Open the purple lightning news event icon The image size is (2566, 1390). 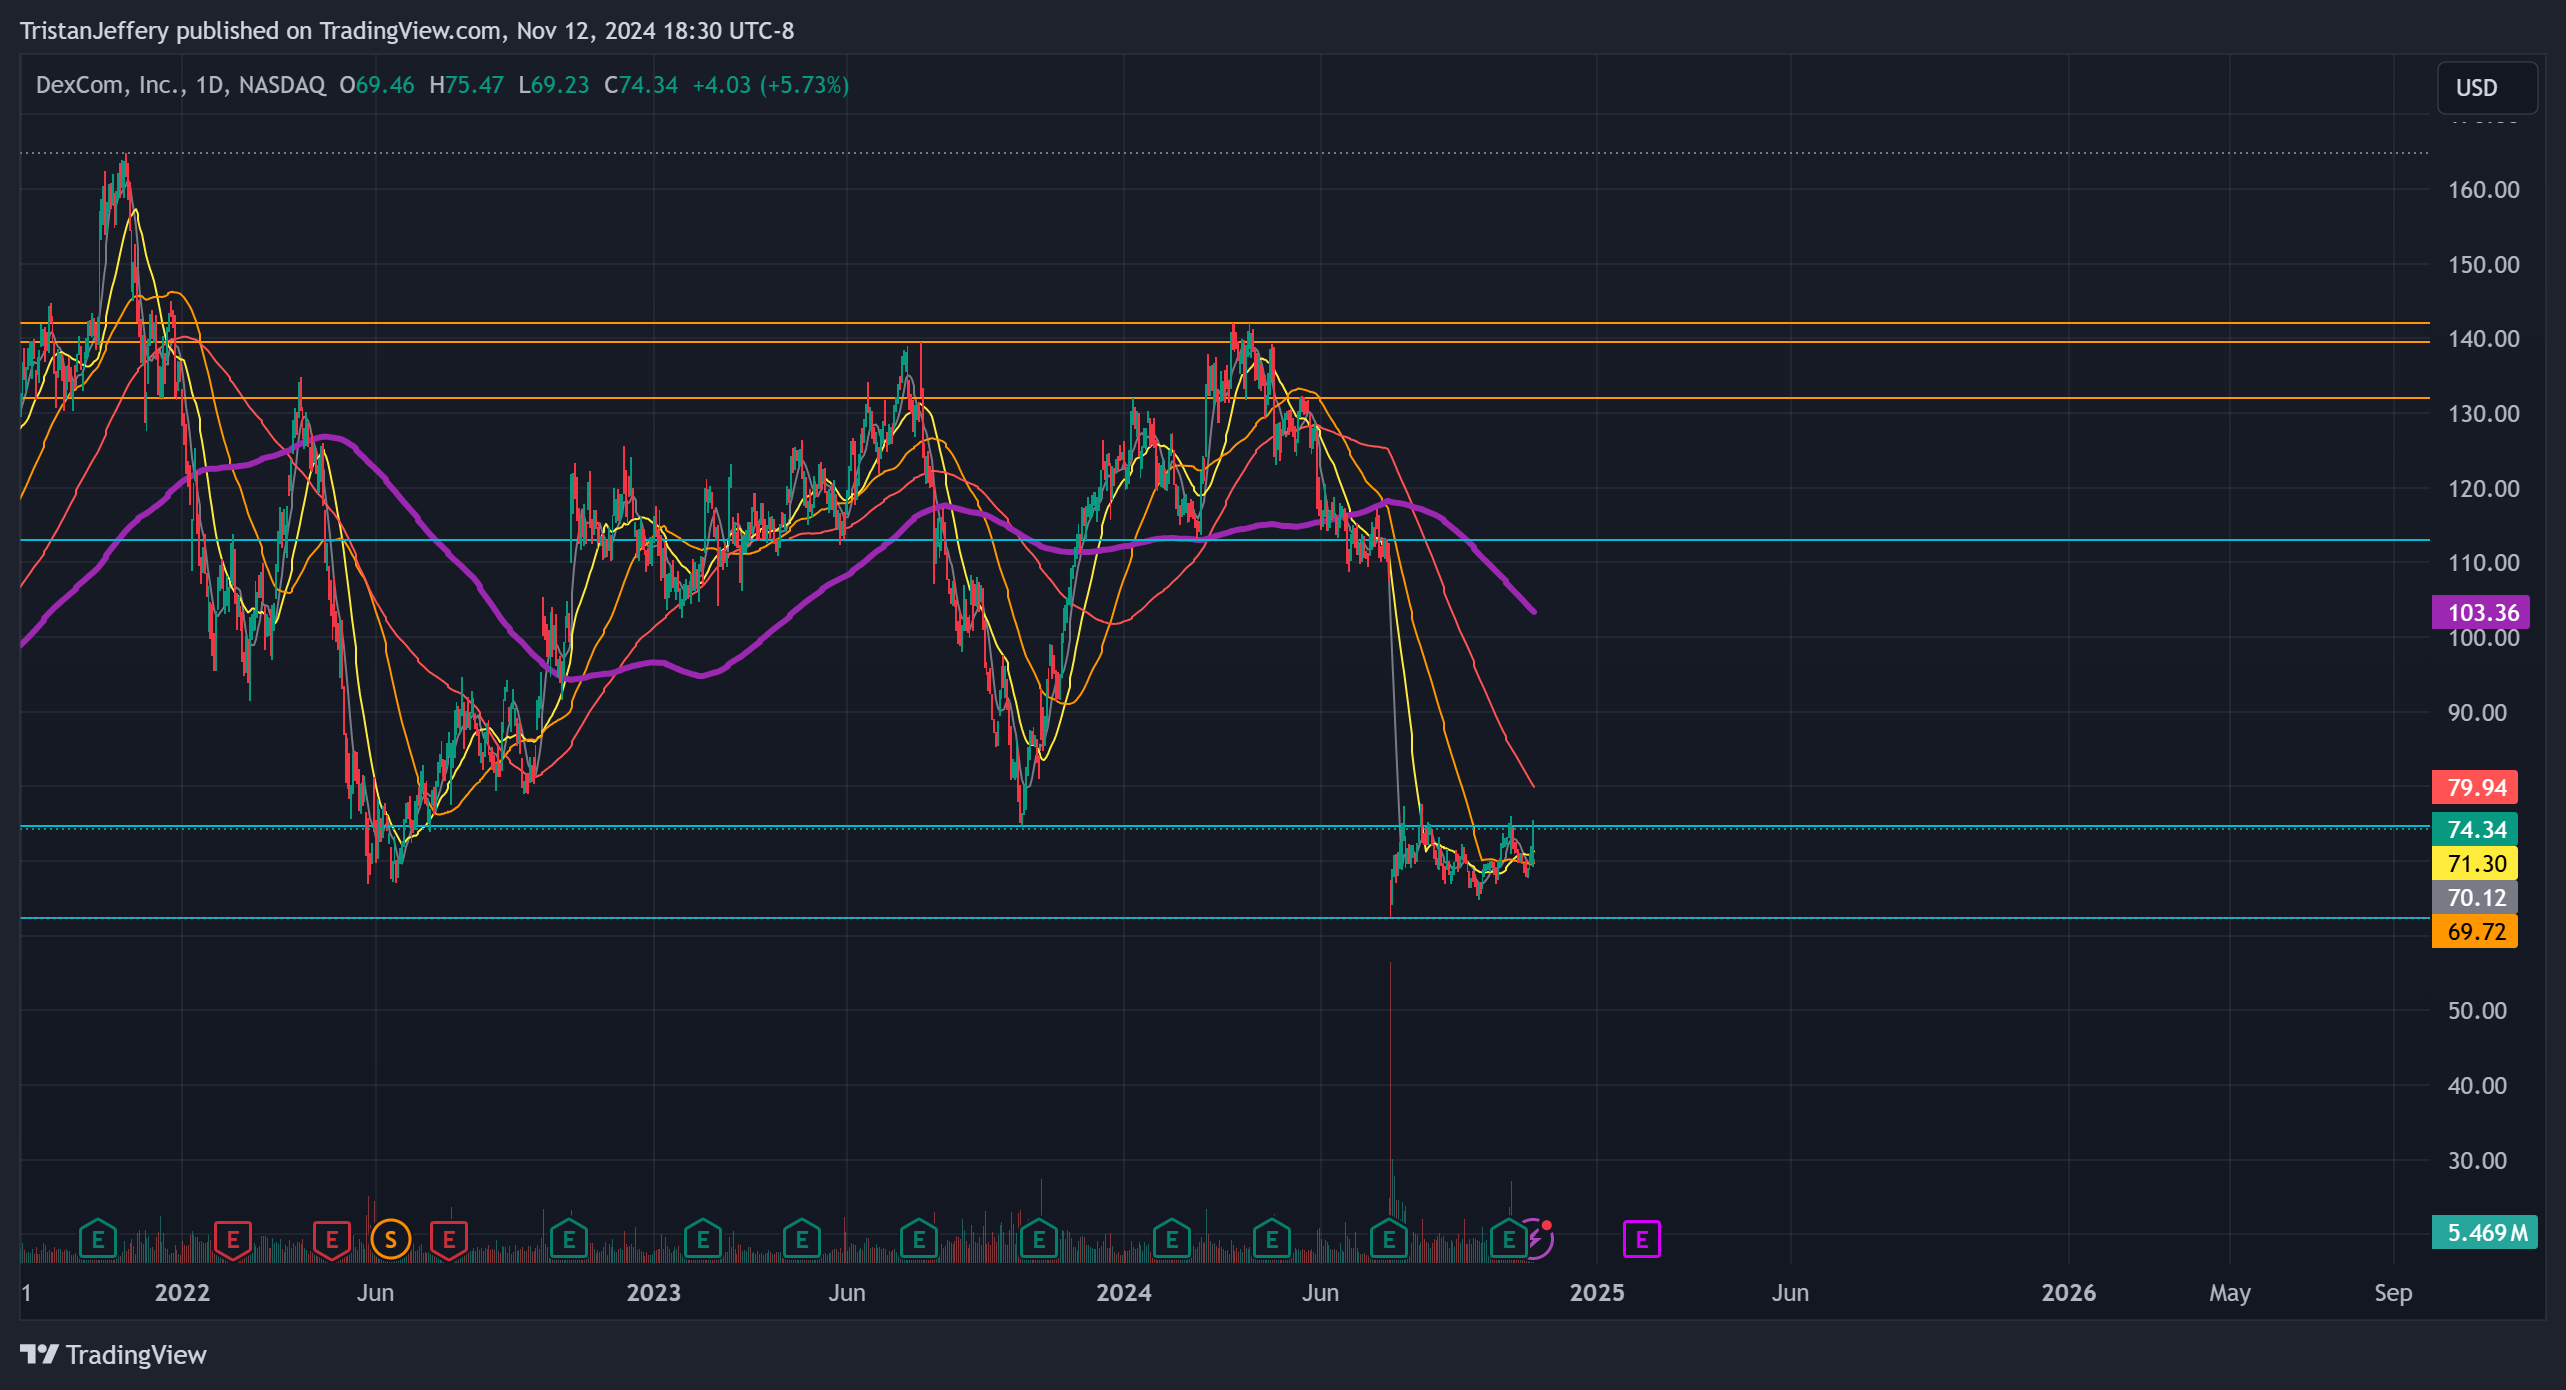(x=1537, y=1240)
